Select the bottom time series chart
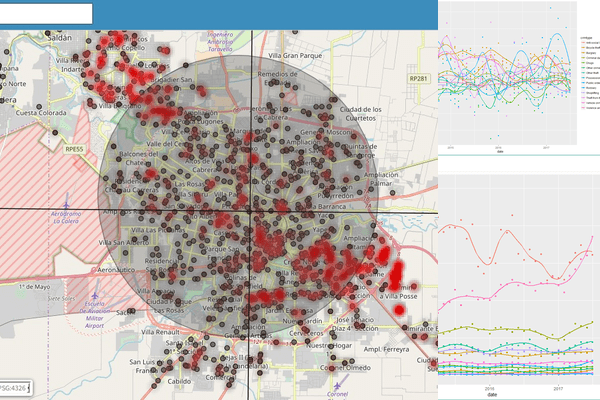 (518, 280)
